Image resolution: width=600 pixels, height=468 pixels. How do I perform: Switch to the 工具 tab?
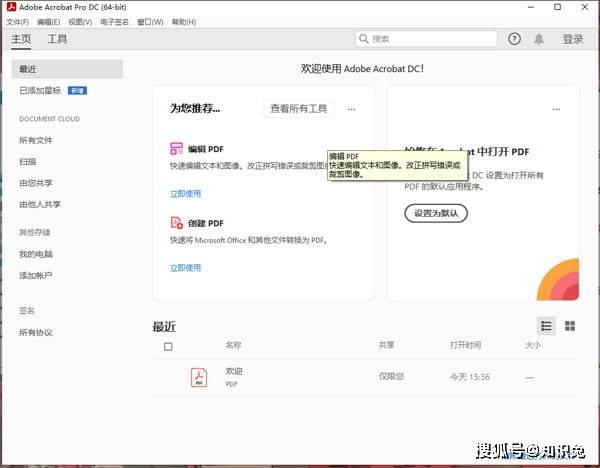[58, 39]
